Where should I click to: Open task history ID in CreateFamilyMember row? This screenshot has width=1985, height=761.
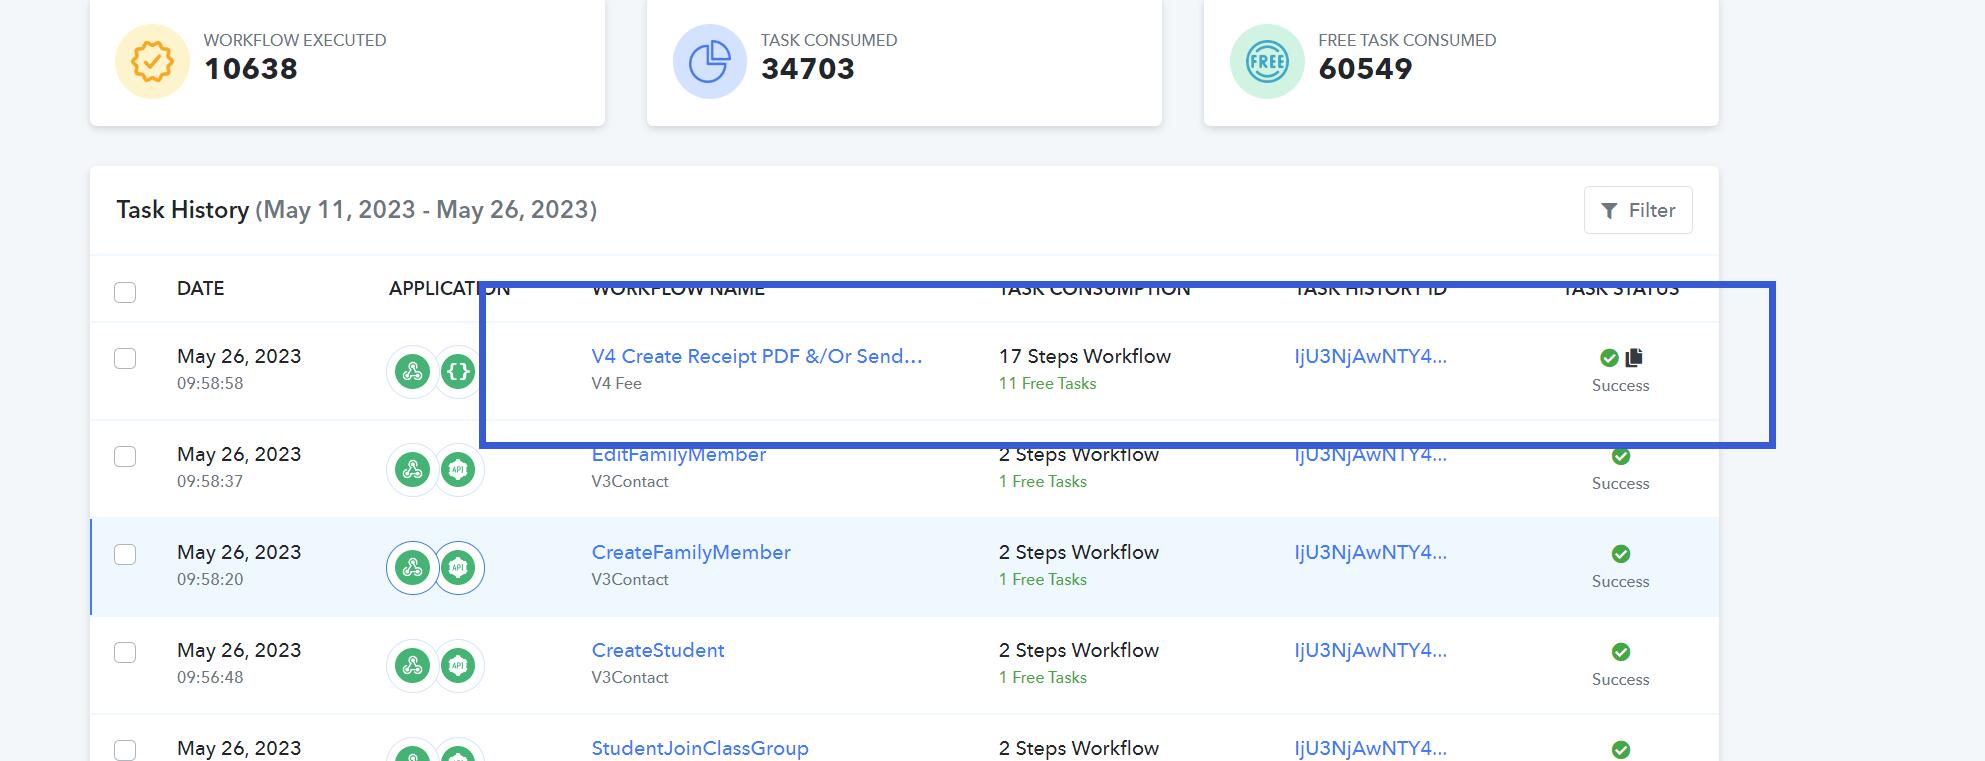coord(1370,552)
